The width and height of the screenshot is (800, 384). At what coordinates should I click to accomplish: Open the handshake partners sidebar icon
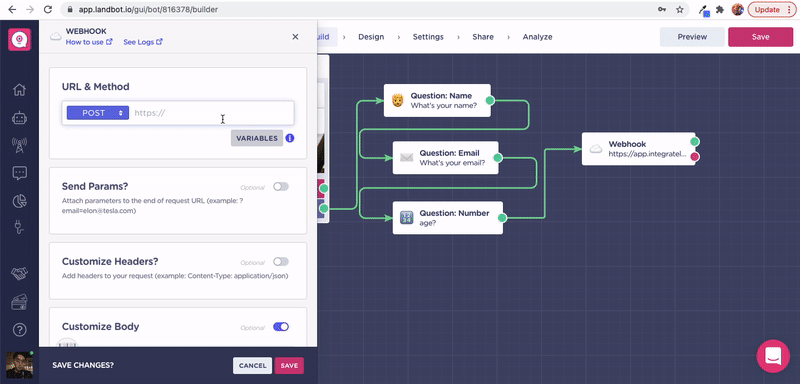19,274
